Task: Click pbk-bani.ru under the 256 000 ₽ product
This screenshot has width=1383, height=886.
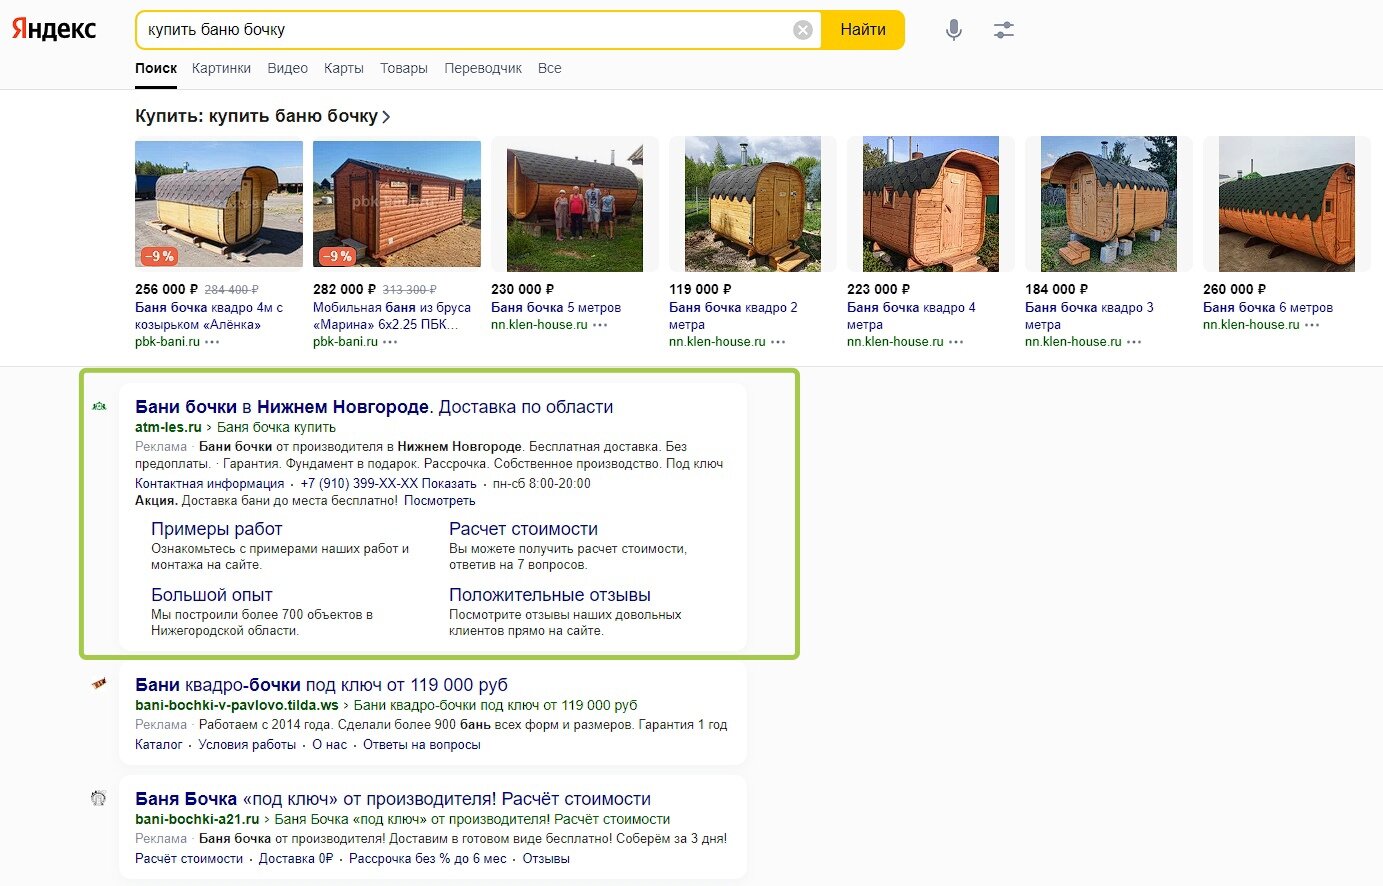Action: tap(168, 342)
